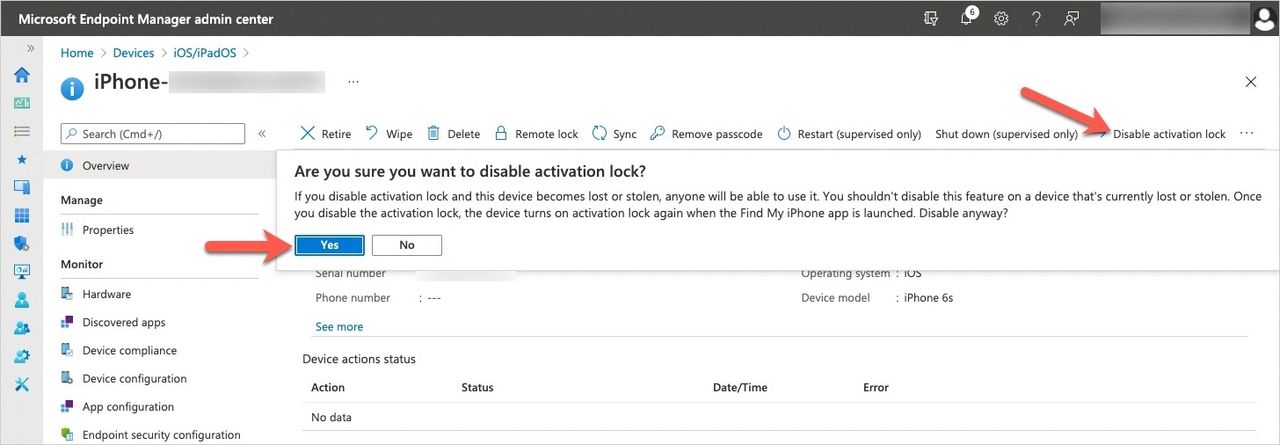Expand the left sidebar chevron
This screenshot has height=445, width=1280.
(30, 48)
